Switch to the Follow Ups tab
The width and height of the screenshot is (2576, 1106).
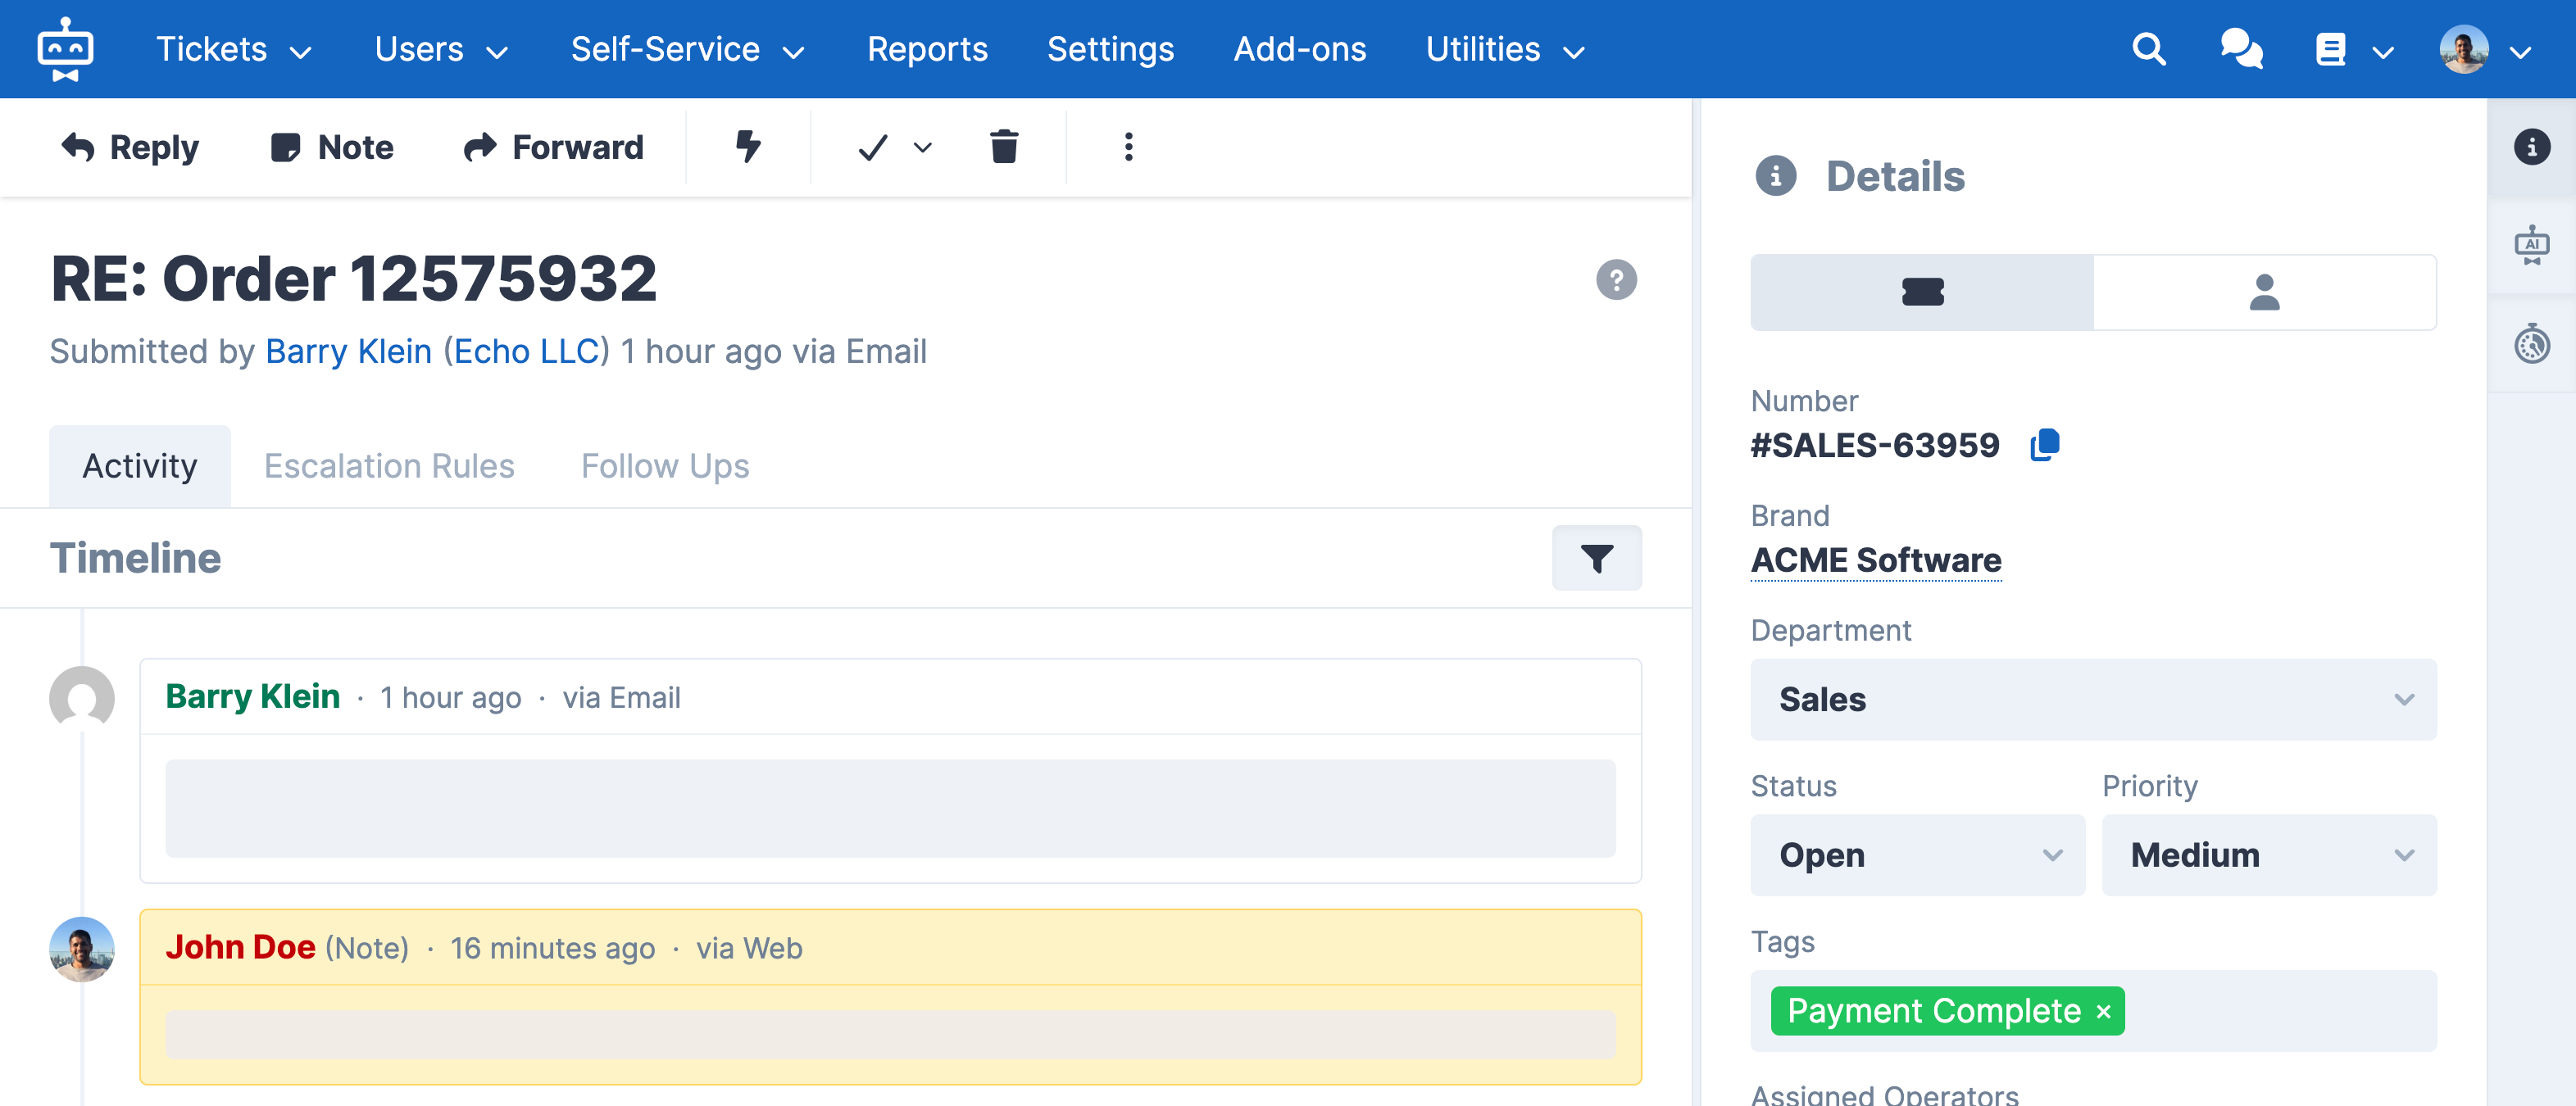tap(665, 466)
